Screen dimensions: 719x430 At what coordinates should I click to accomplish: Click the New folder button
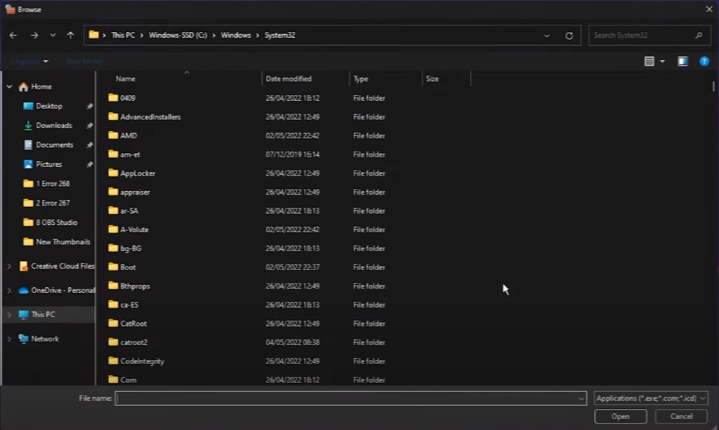pyautogui.click(x=84, y=61)
